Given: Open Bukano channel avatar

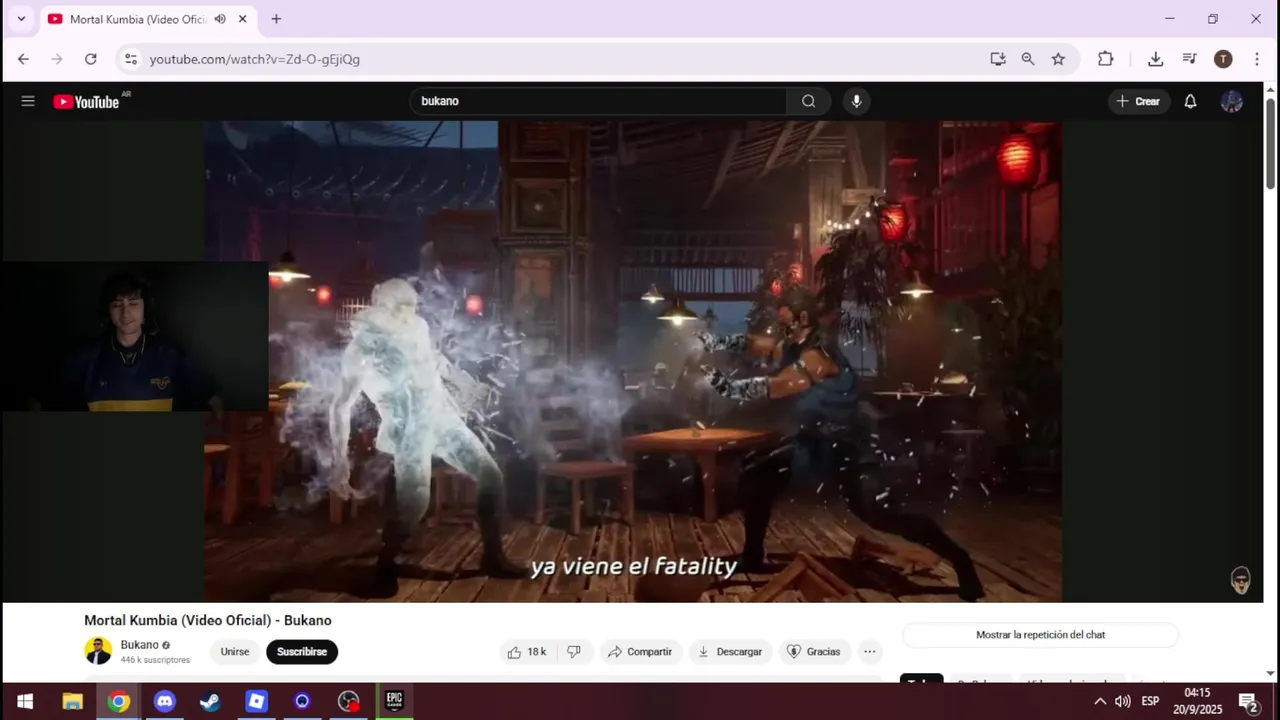Looking at the screenshot, I should 98,651.
